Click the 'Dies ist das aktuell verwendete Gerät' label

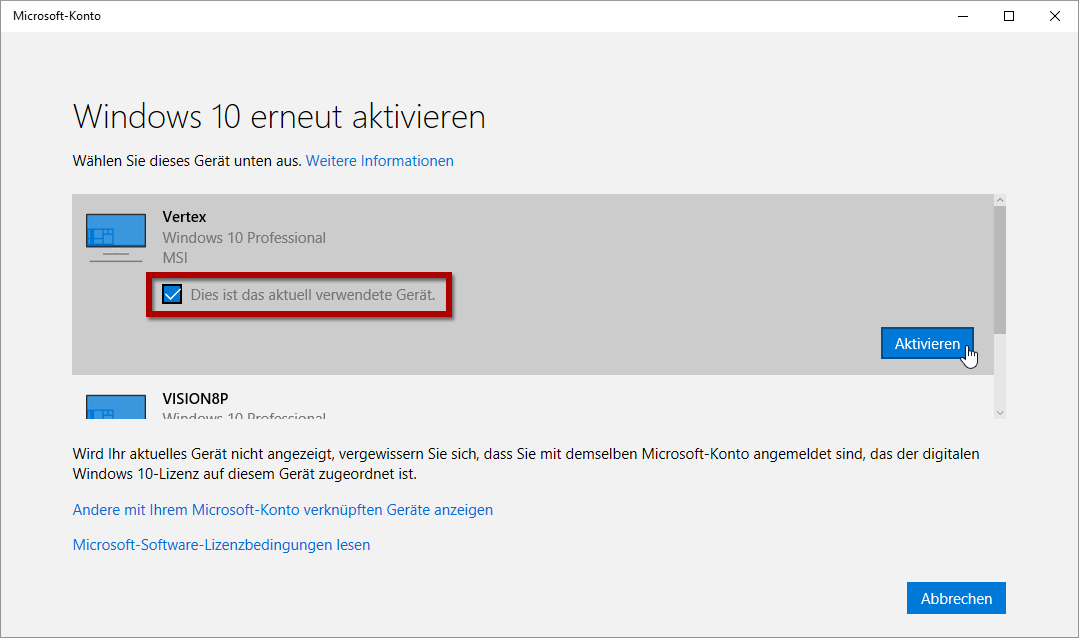point(312,295)
